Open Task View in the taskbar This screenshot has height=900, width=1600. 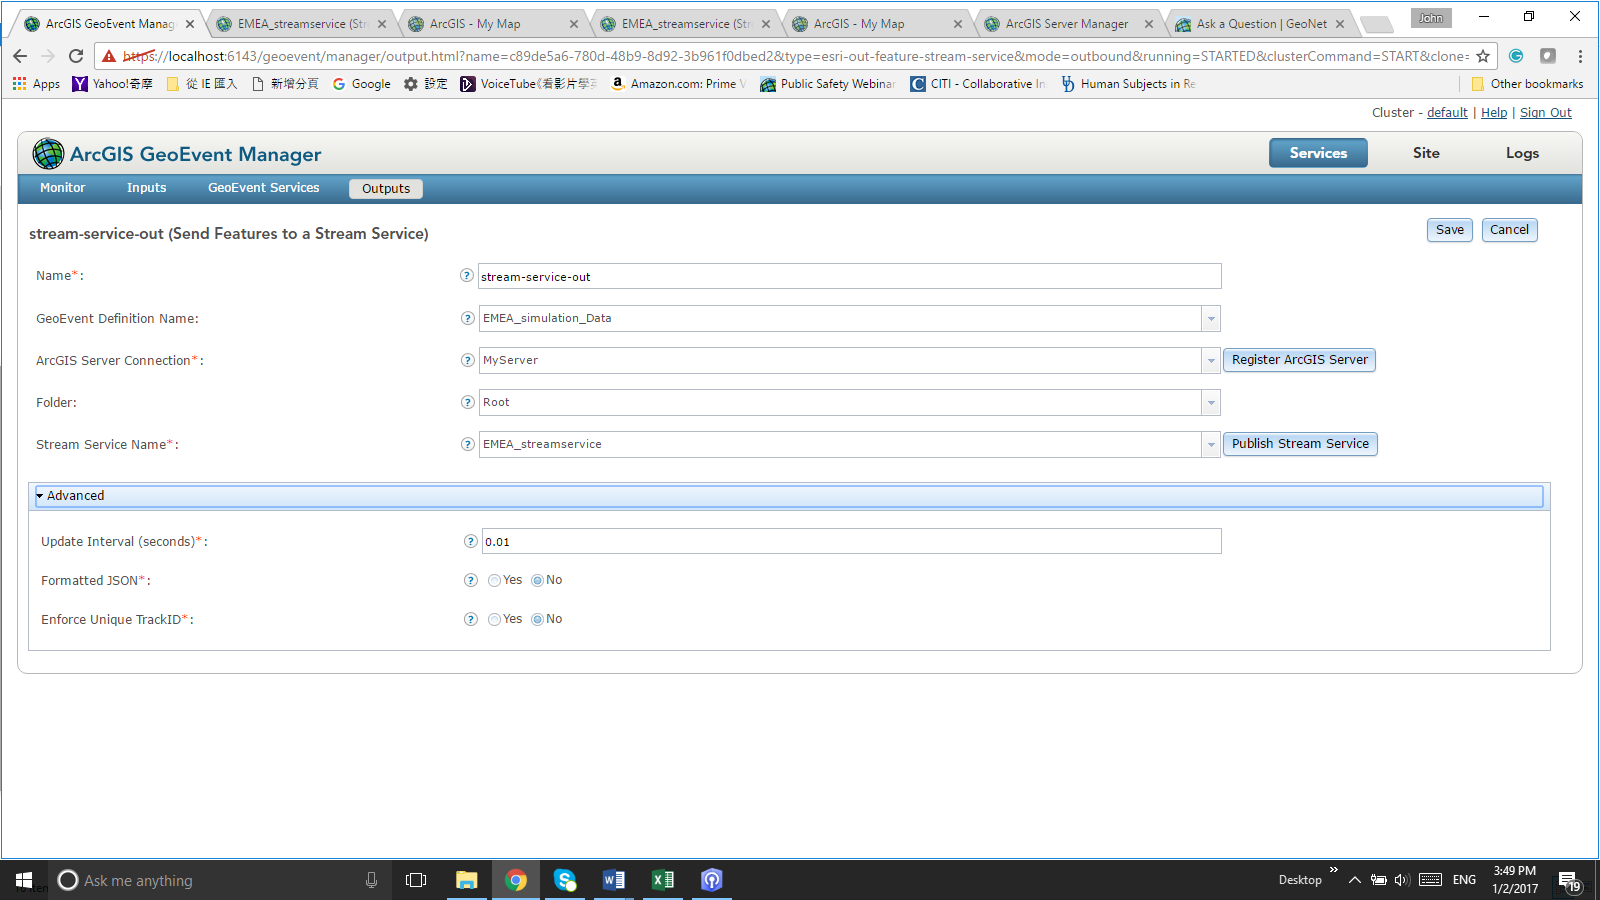tap(416, 880)
